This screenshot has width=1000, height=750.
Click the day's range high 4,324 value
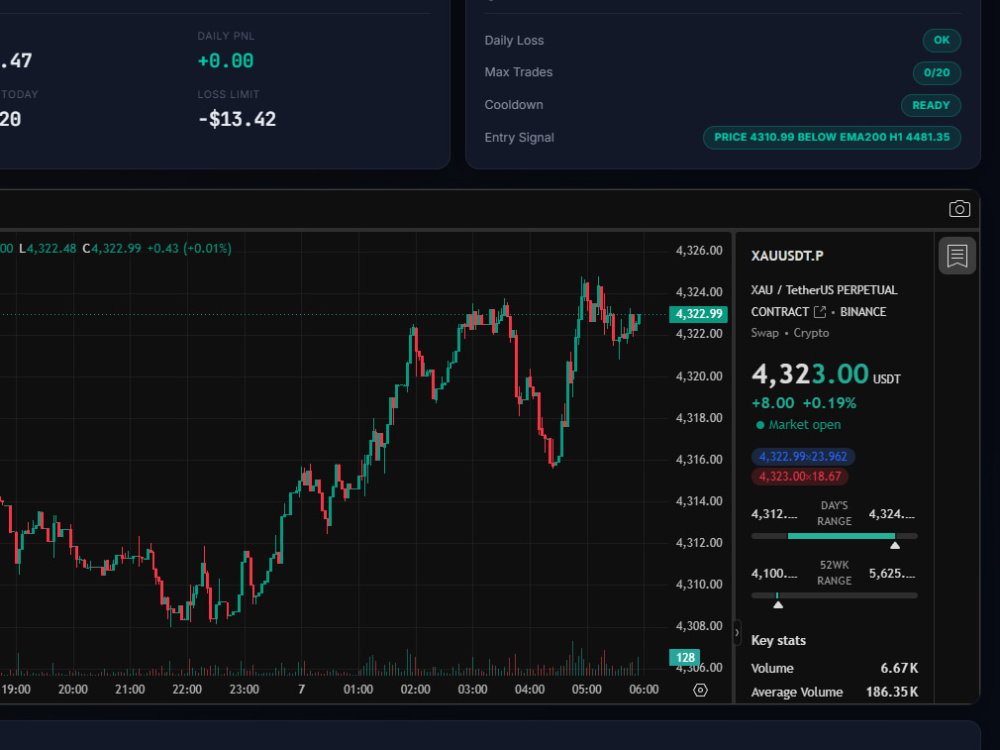coord(892,514)
